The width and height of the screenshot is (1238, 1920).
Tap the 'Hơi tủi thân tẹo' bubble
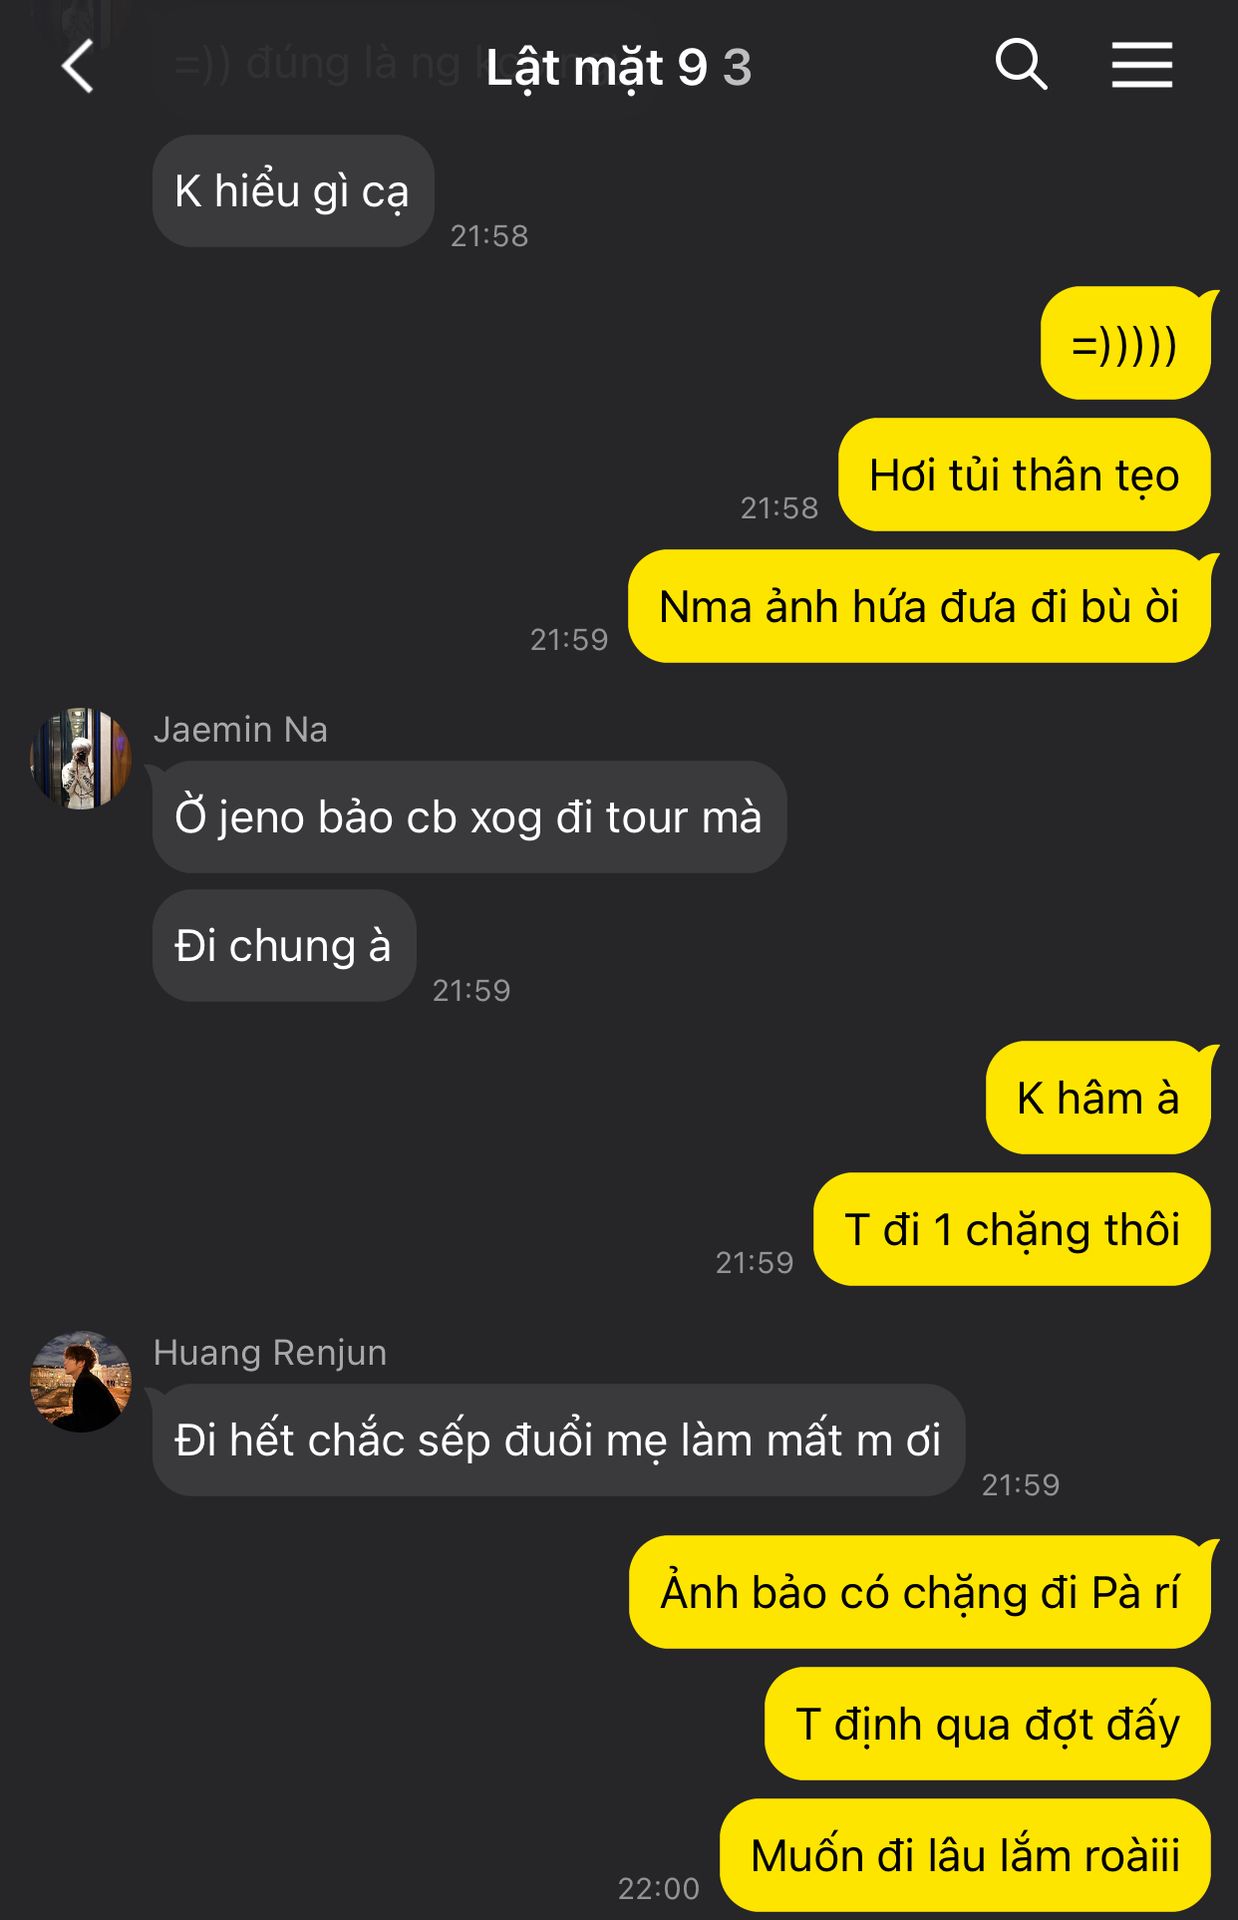tap(1025, 474)
